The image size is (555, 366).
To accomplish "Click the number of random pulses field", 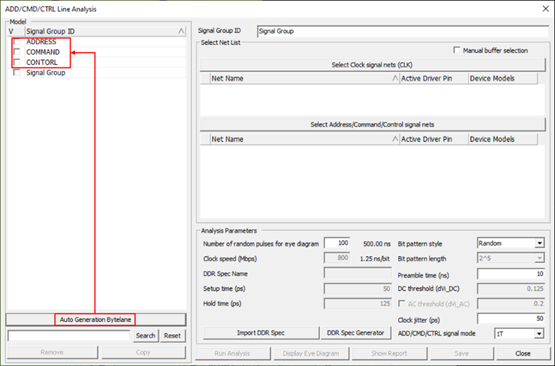I will (x=337, y=243).
